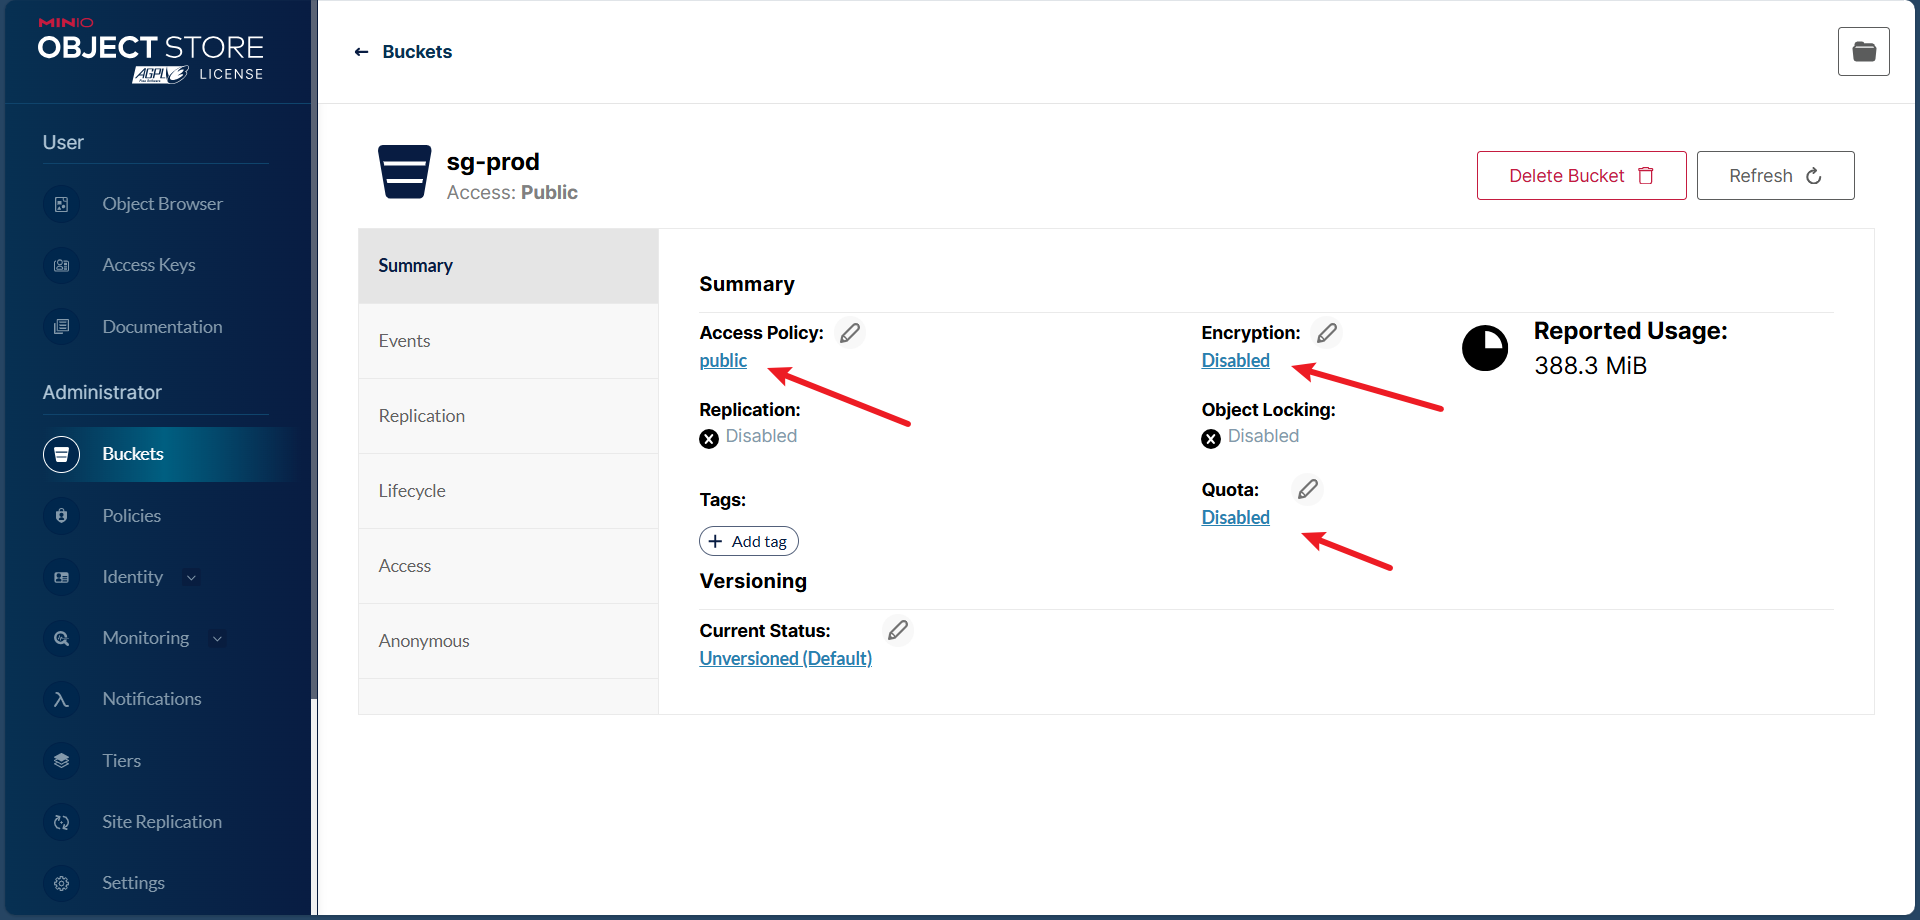Click the Refresh button

1775,176
